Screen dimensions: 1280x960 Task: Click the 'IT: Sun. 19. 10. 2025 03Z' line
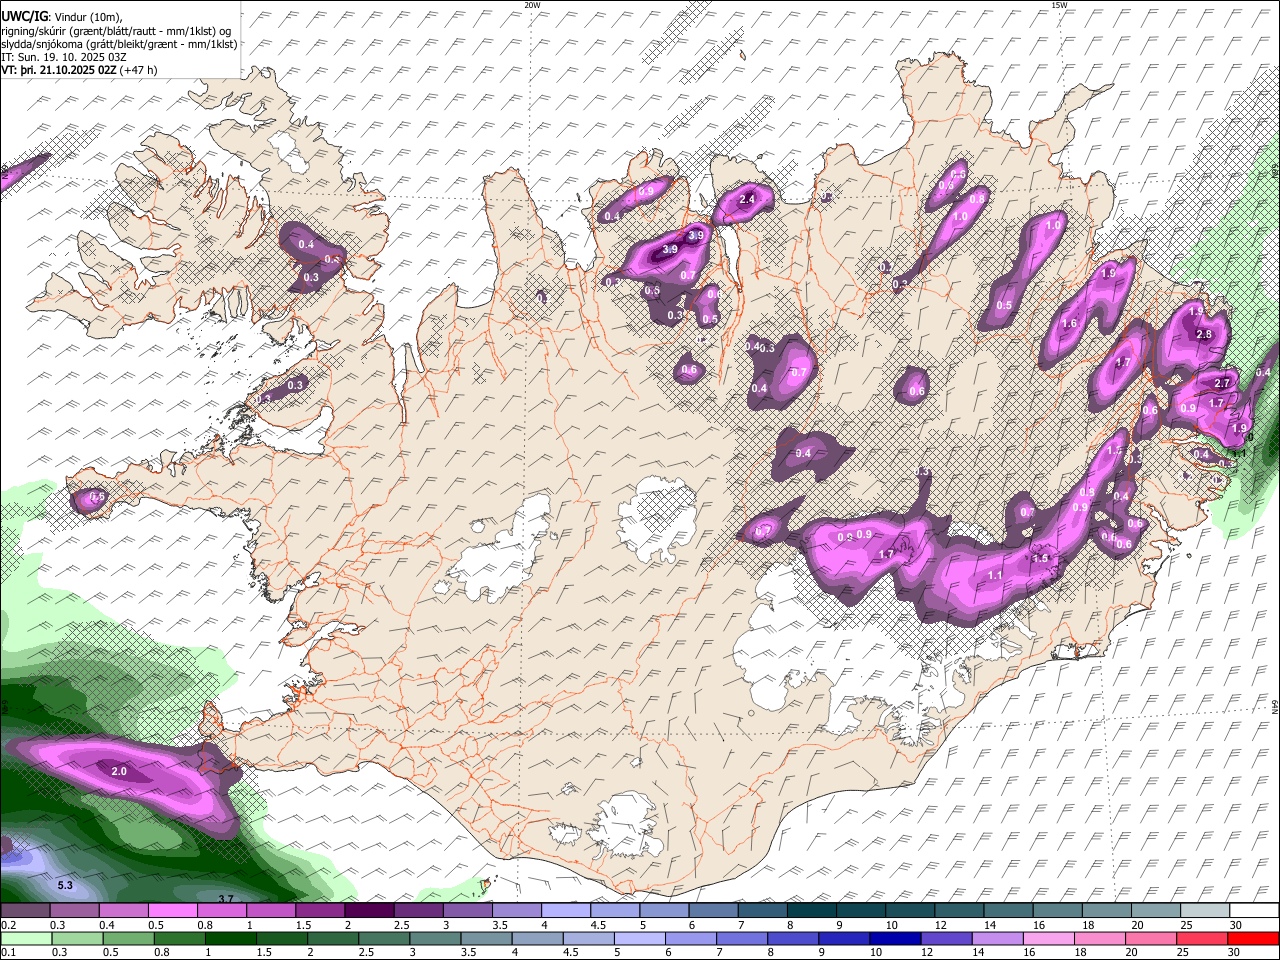(x=64, y=57)
